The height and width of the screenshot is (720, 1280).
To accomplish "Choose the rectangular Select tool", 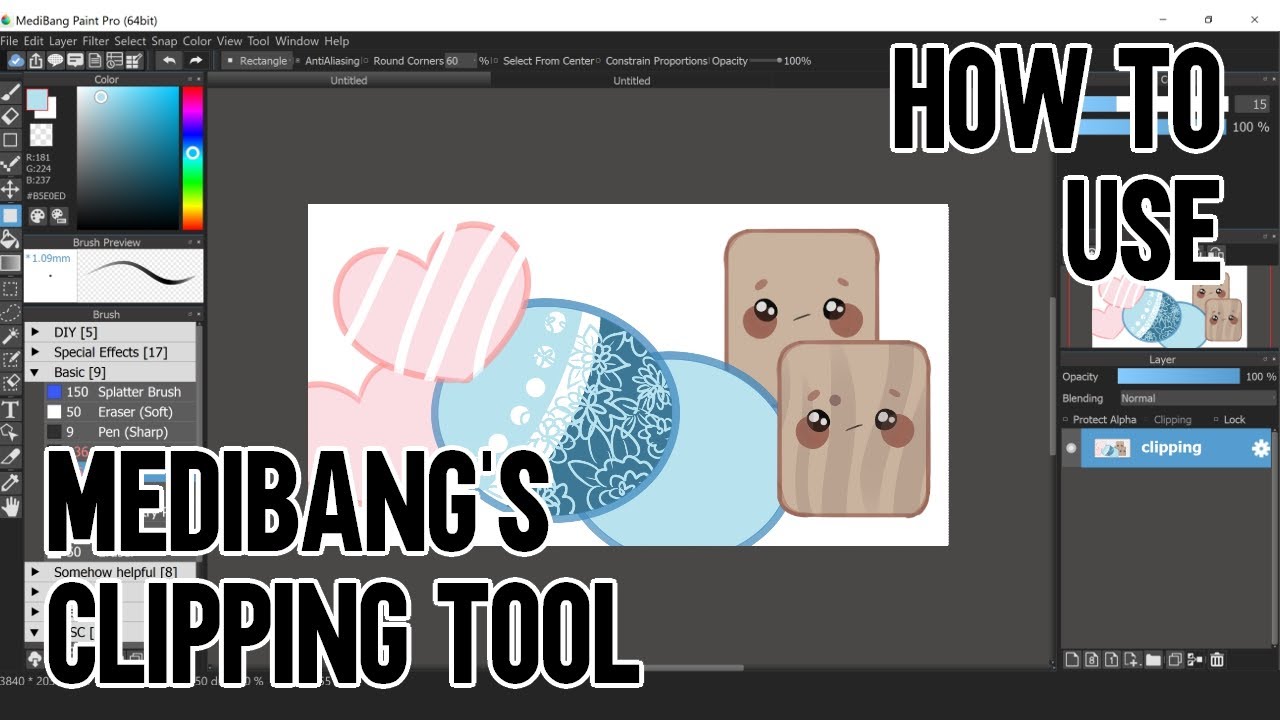I will tap(10, 288).
